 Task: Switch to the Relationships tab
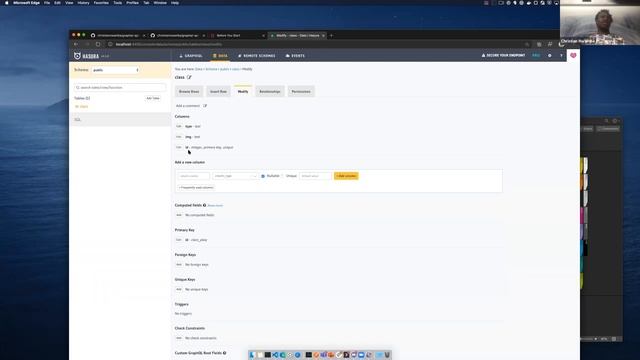tap(270, 91)
